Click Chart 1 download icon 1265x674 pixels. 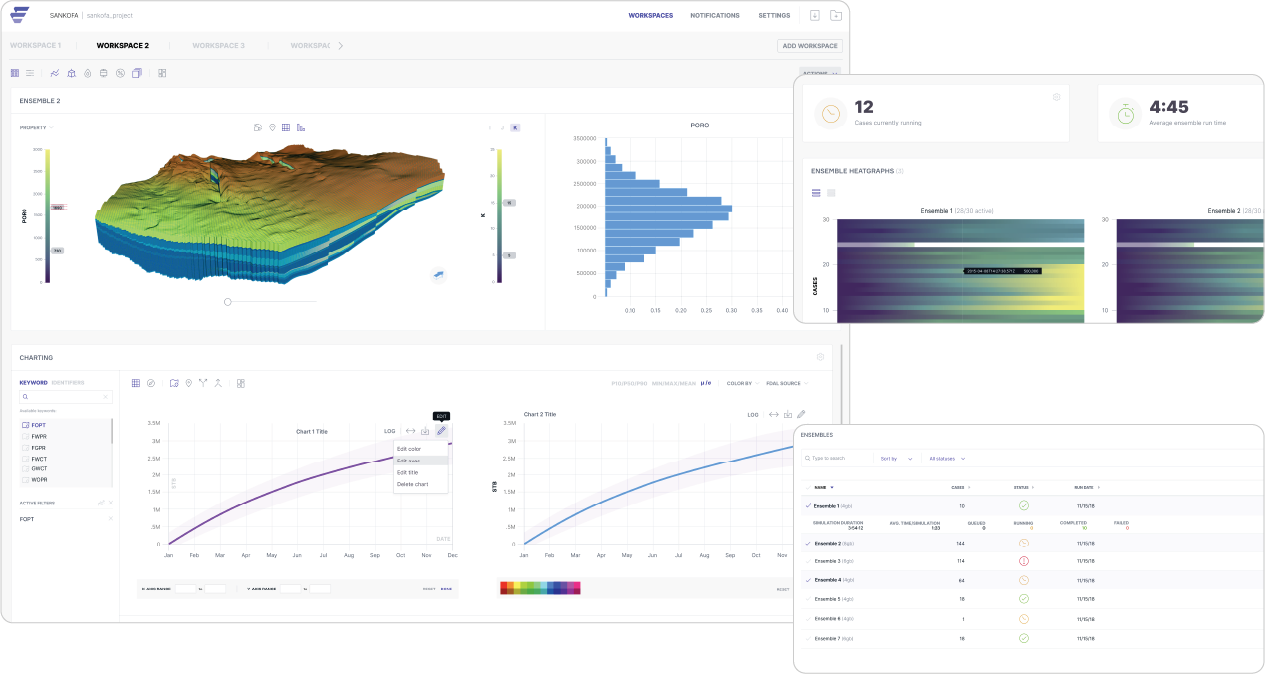point(425,431)
